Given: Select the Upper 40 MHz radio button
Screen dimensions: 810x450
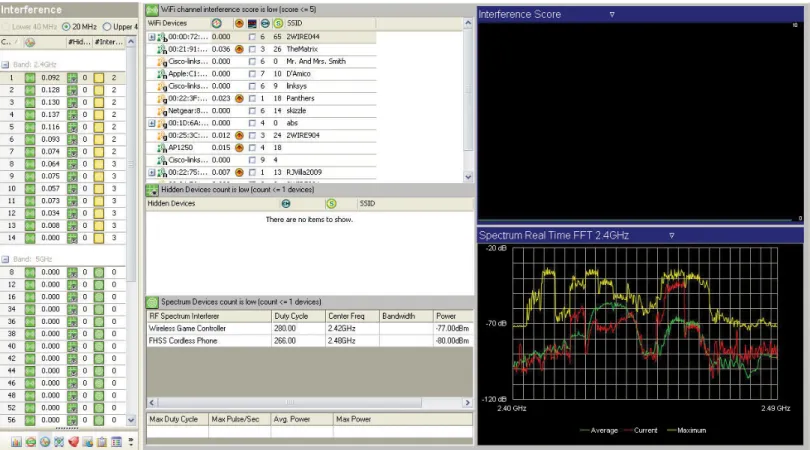Looking at the screenshot, I should [x=107, y=26].
